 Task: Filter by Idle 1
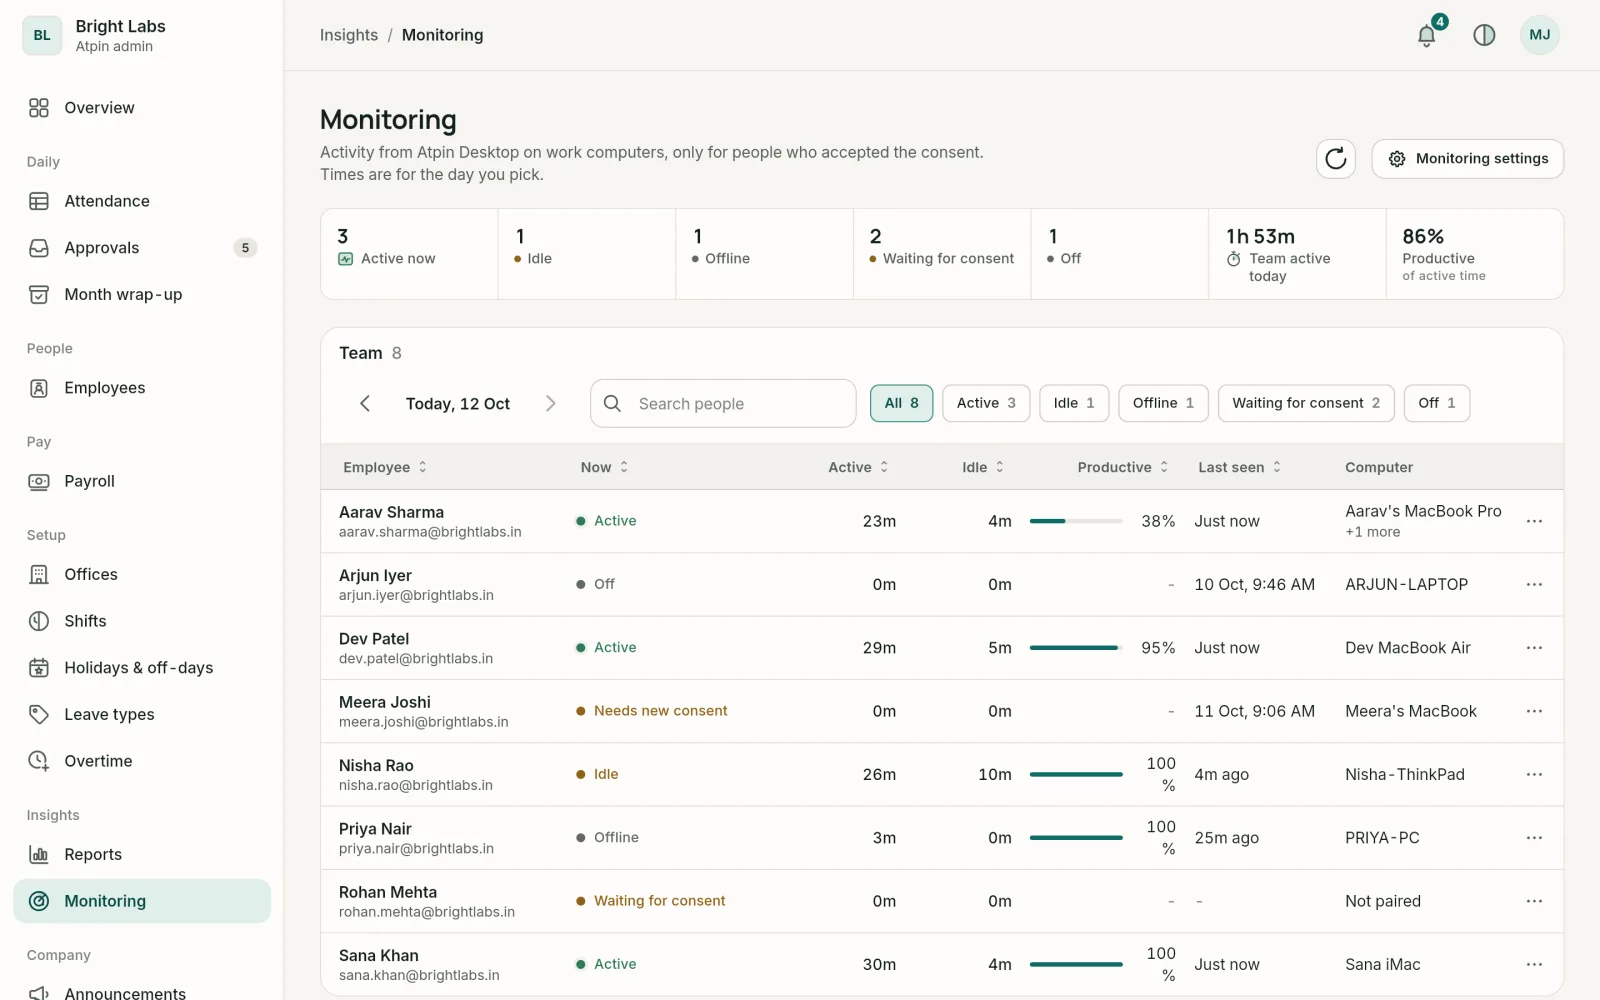tap(1074, 403)
